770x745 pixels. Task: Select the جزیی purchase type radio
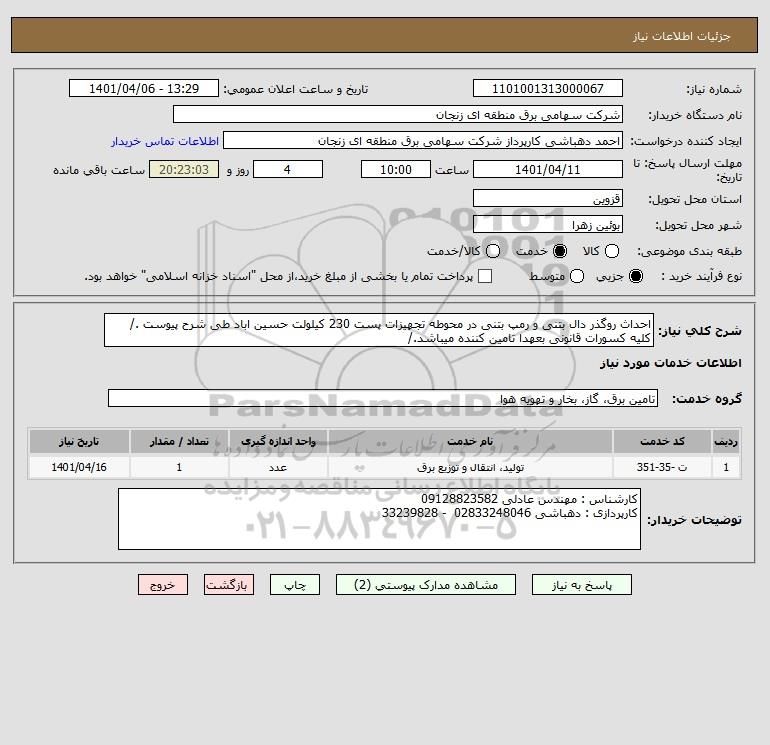pos(635,276)
